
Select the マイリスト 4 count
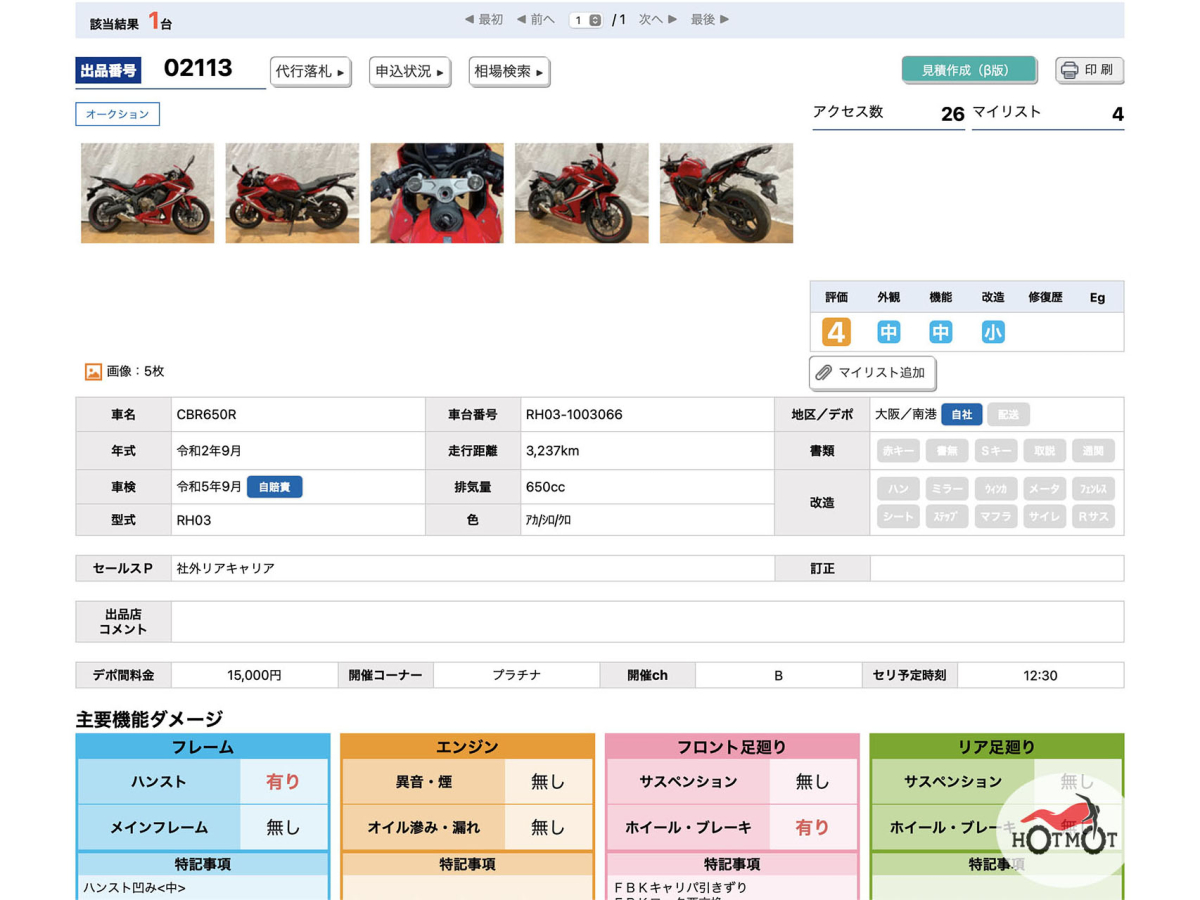pos(1118,114)
